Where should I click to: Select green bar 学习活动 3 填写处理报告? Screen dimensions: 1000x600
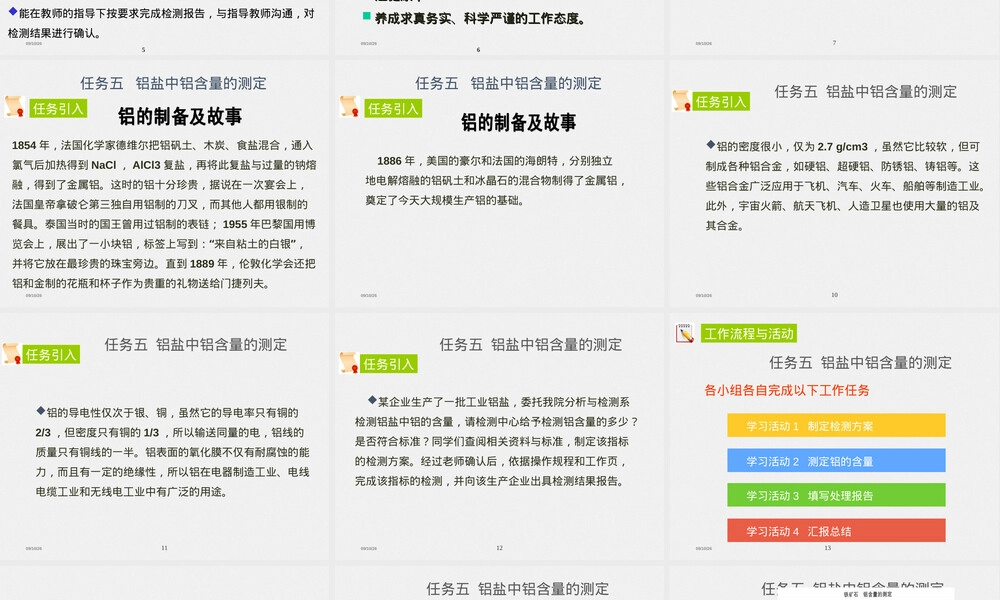pyautogui.click(x=836, y=495)
